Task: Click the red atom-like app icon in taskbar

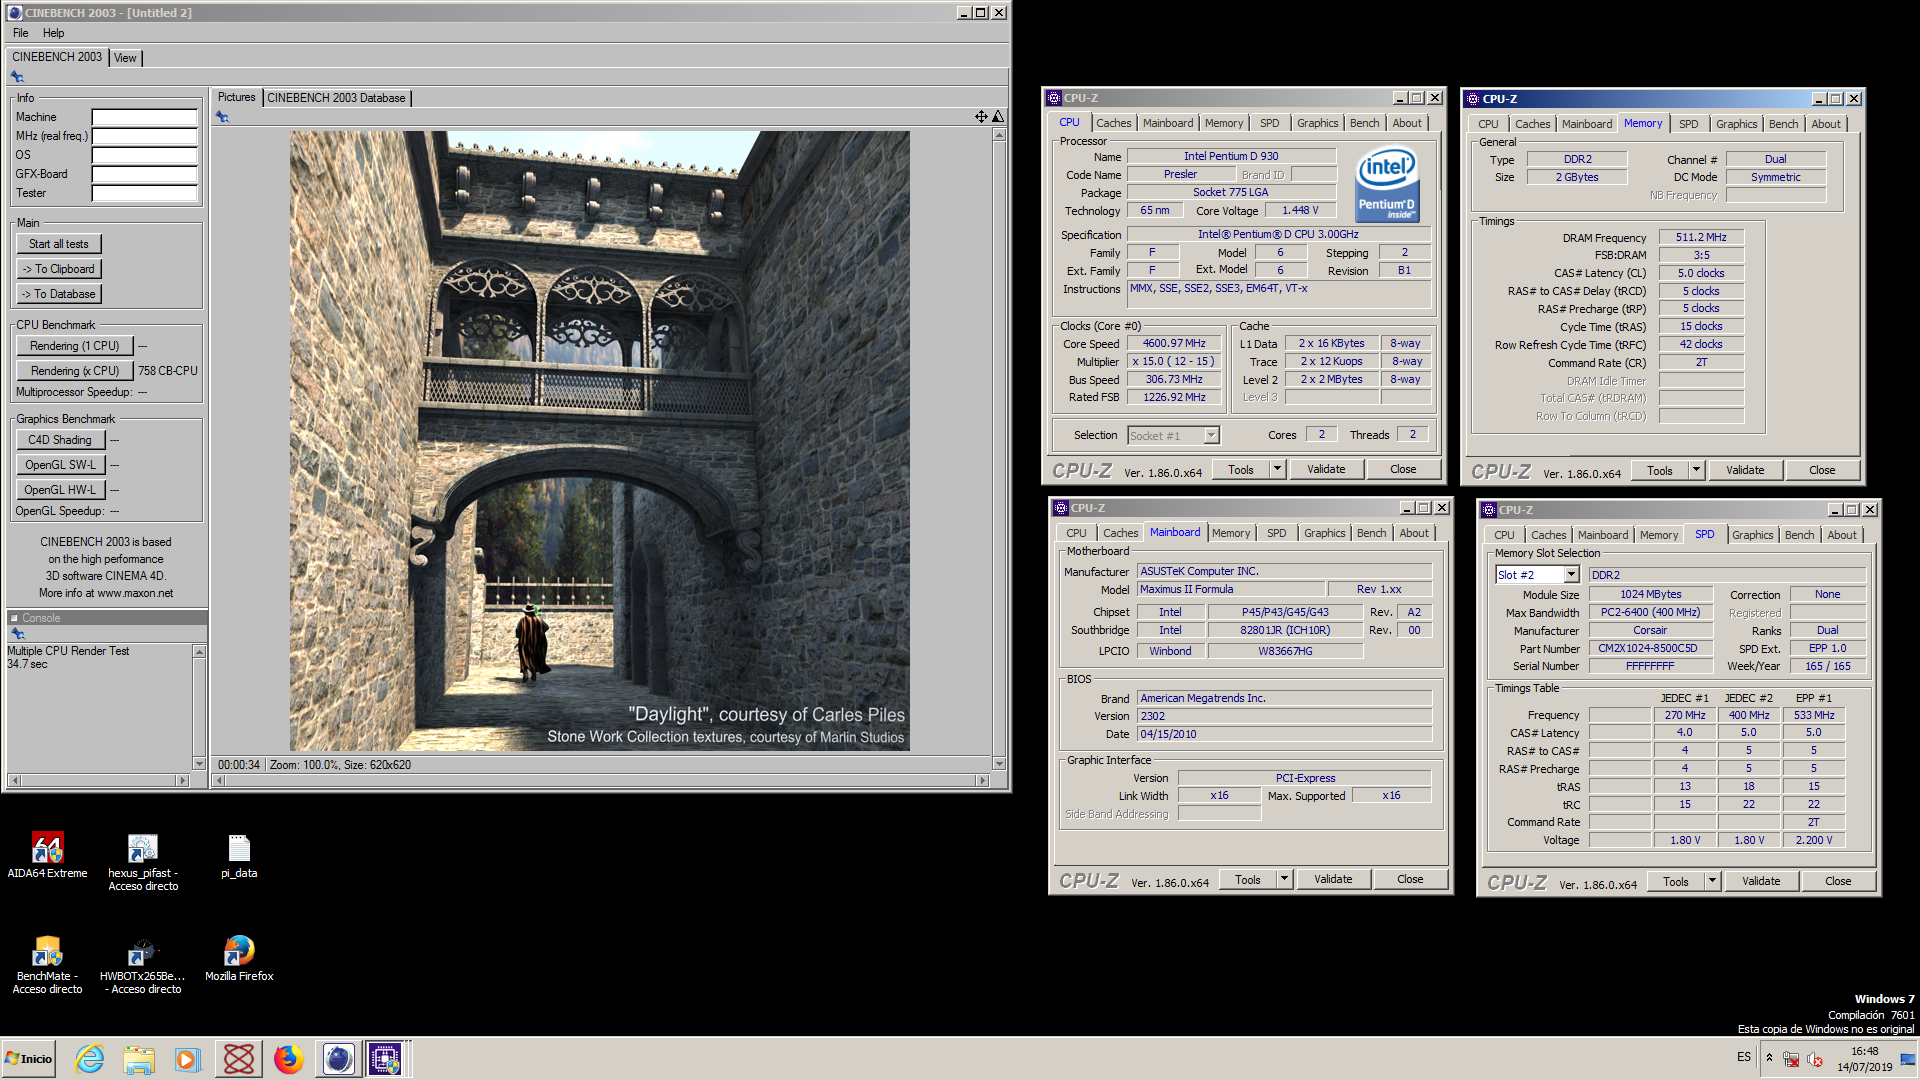Action: (x=239, y=1059)
